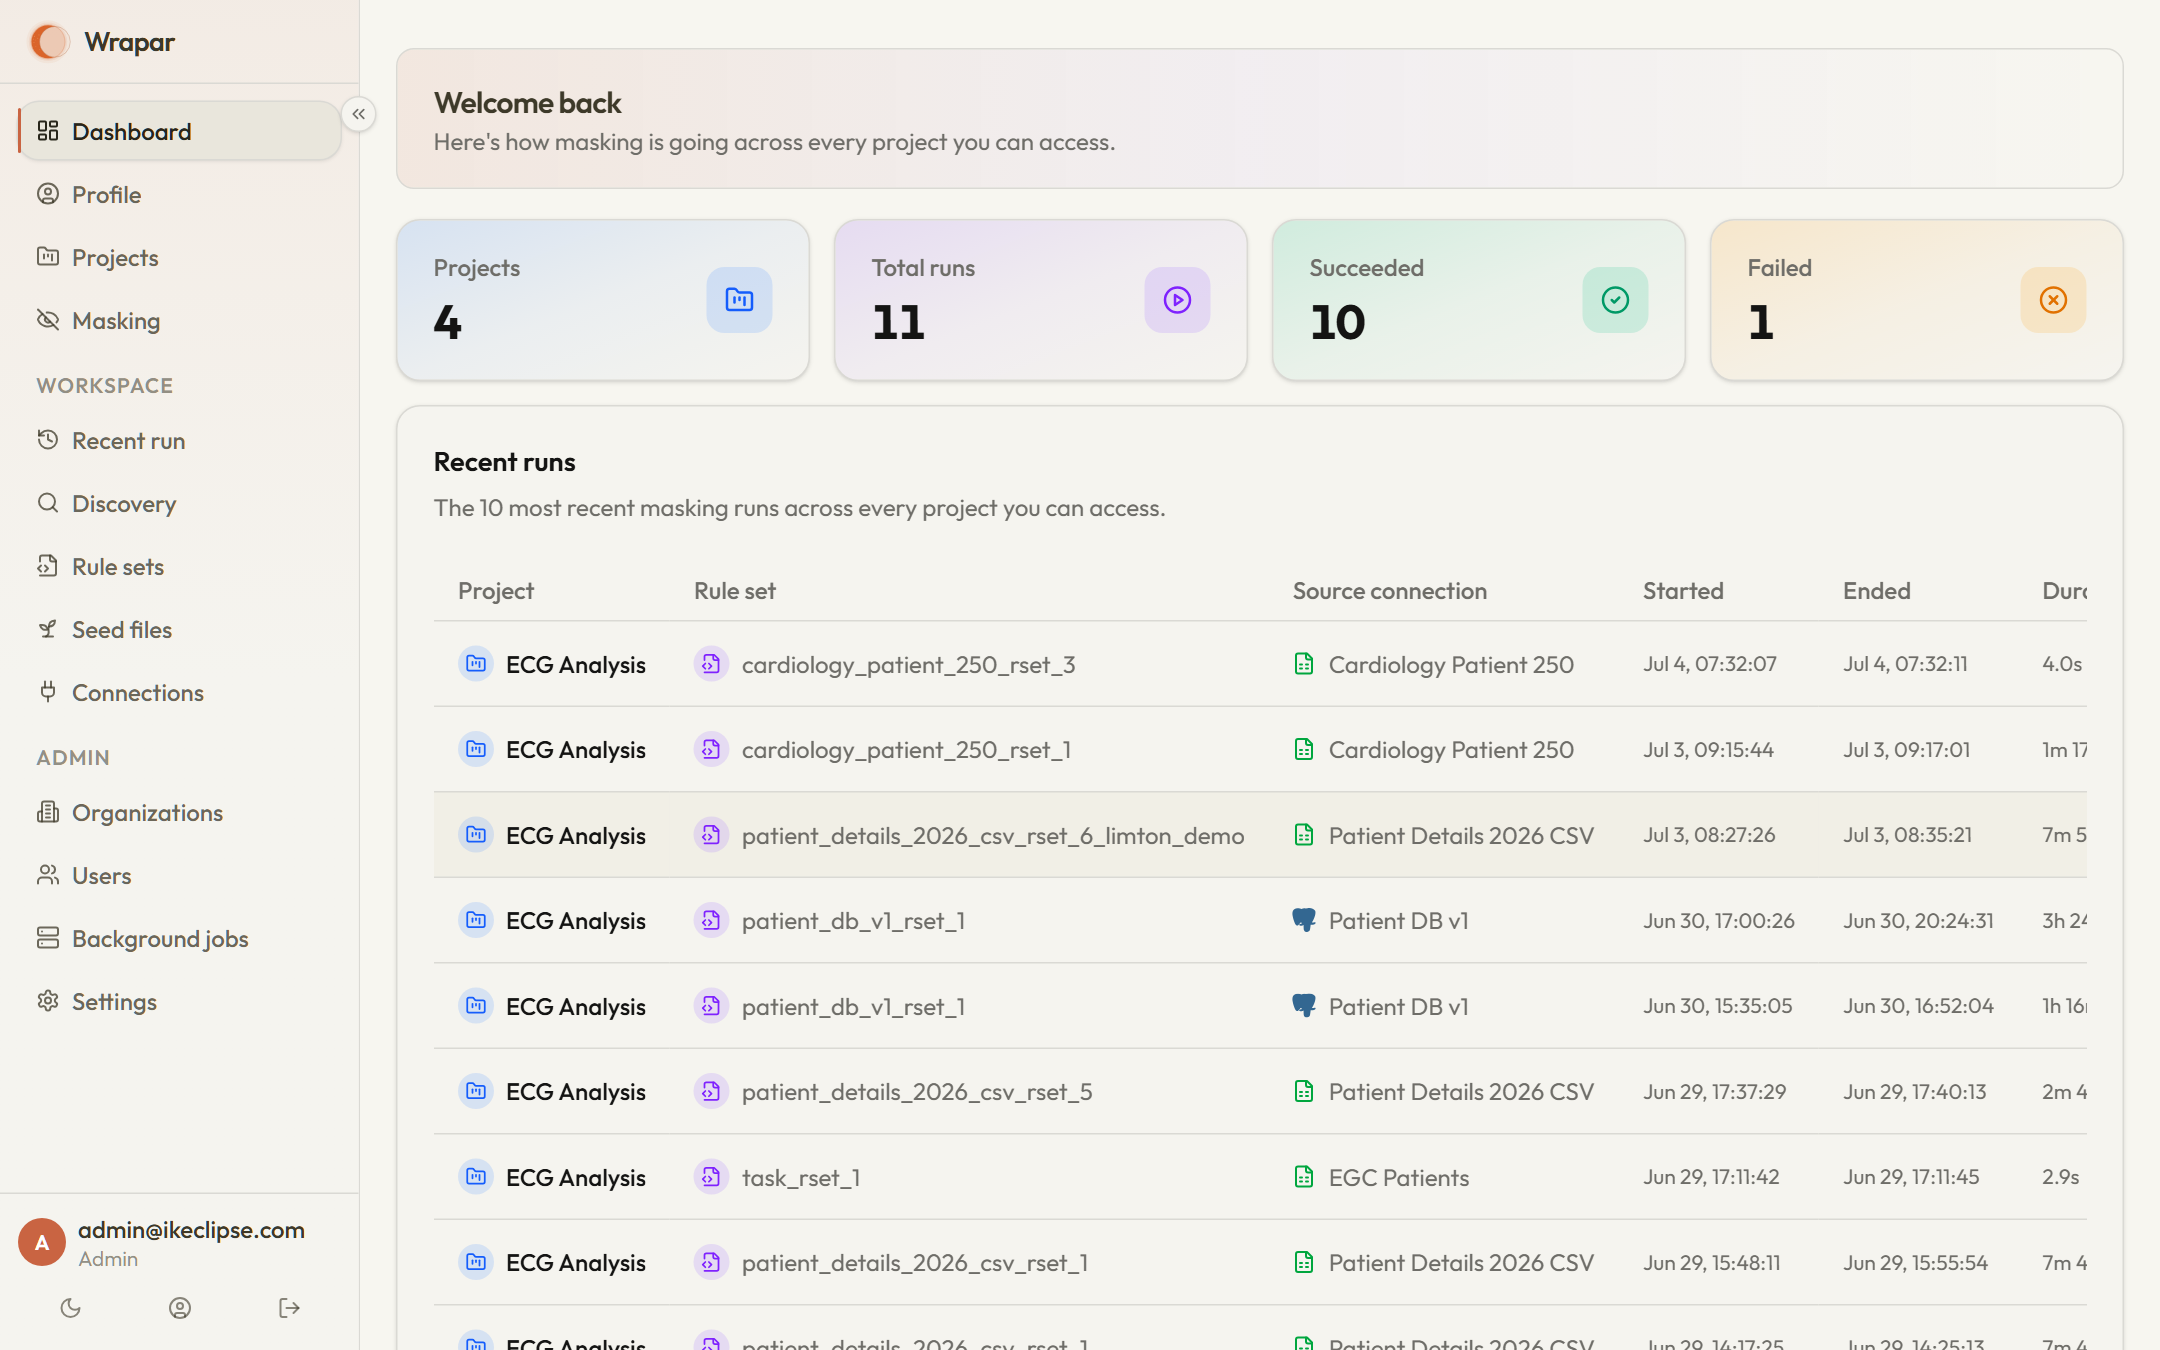The height and width of the screenshot is (1350, 2160).
Task: Click the Rule set column header
Action: click(735, 591)
